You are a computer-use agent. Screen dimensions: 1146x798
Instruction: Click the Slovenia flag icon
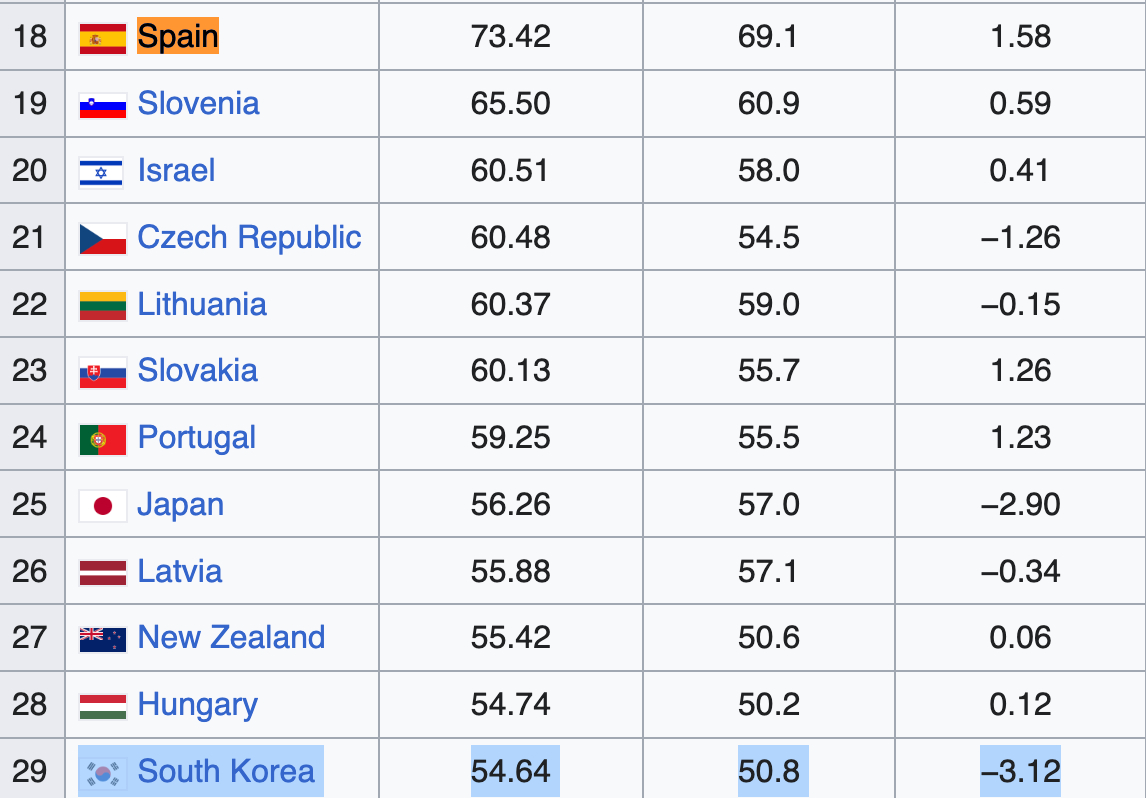click(x=102, y=105)
